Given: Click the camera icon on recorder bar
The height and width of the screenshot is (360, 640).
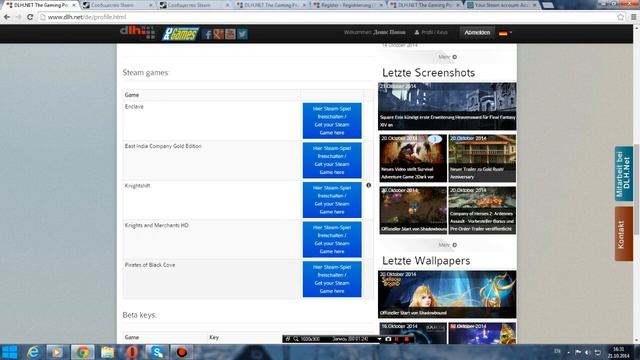Looking at the screenshot, I should pyautogui.click(x=388, y=339).
